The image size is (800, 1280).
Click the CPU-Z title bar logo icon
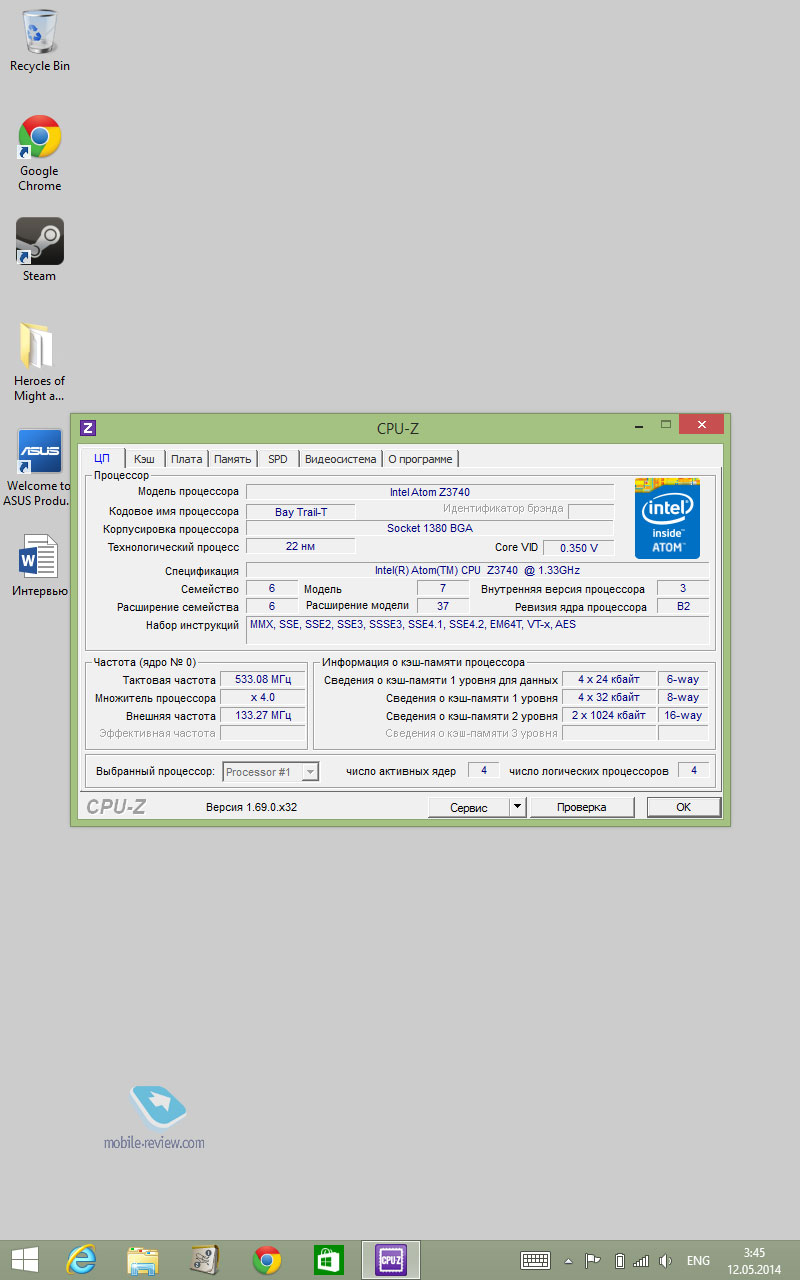88,428
